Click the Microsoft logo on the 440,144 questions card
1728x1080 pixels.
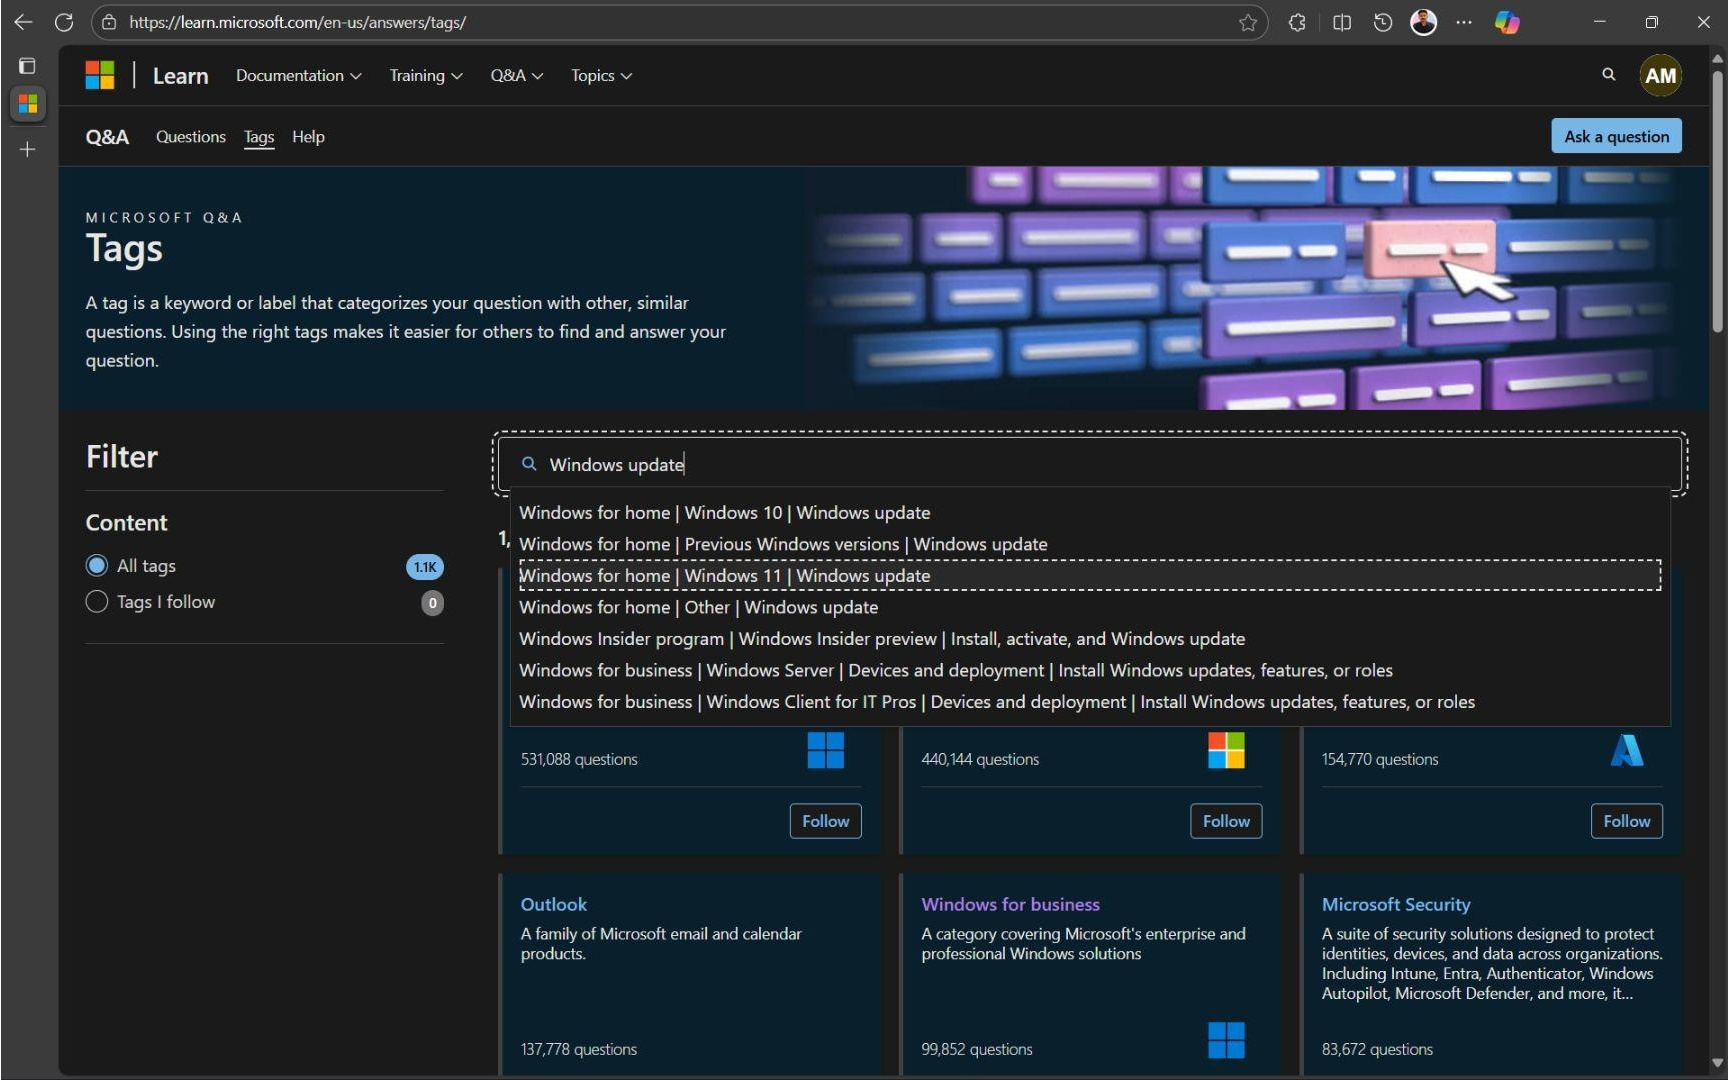[x=1226, y=750]
